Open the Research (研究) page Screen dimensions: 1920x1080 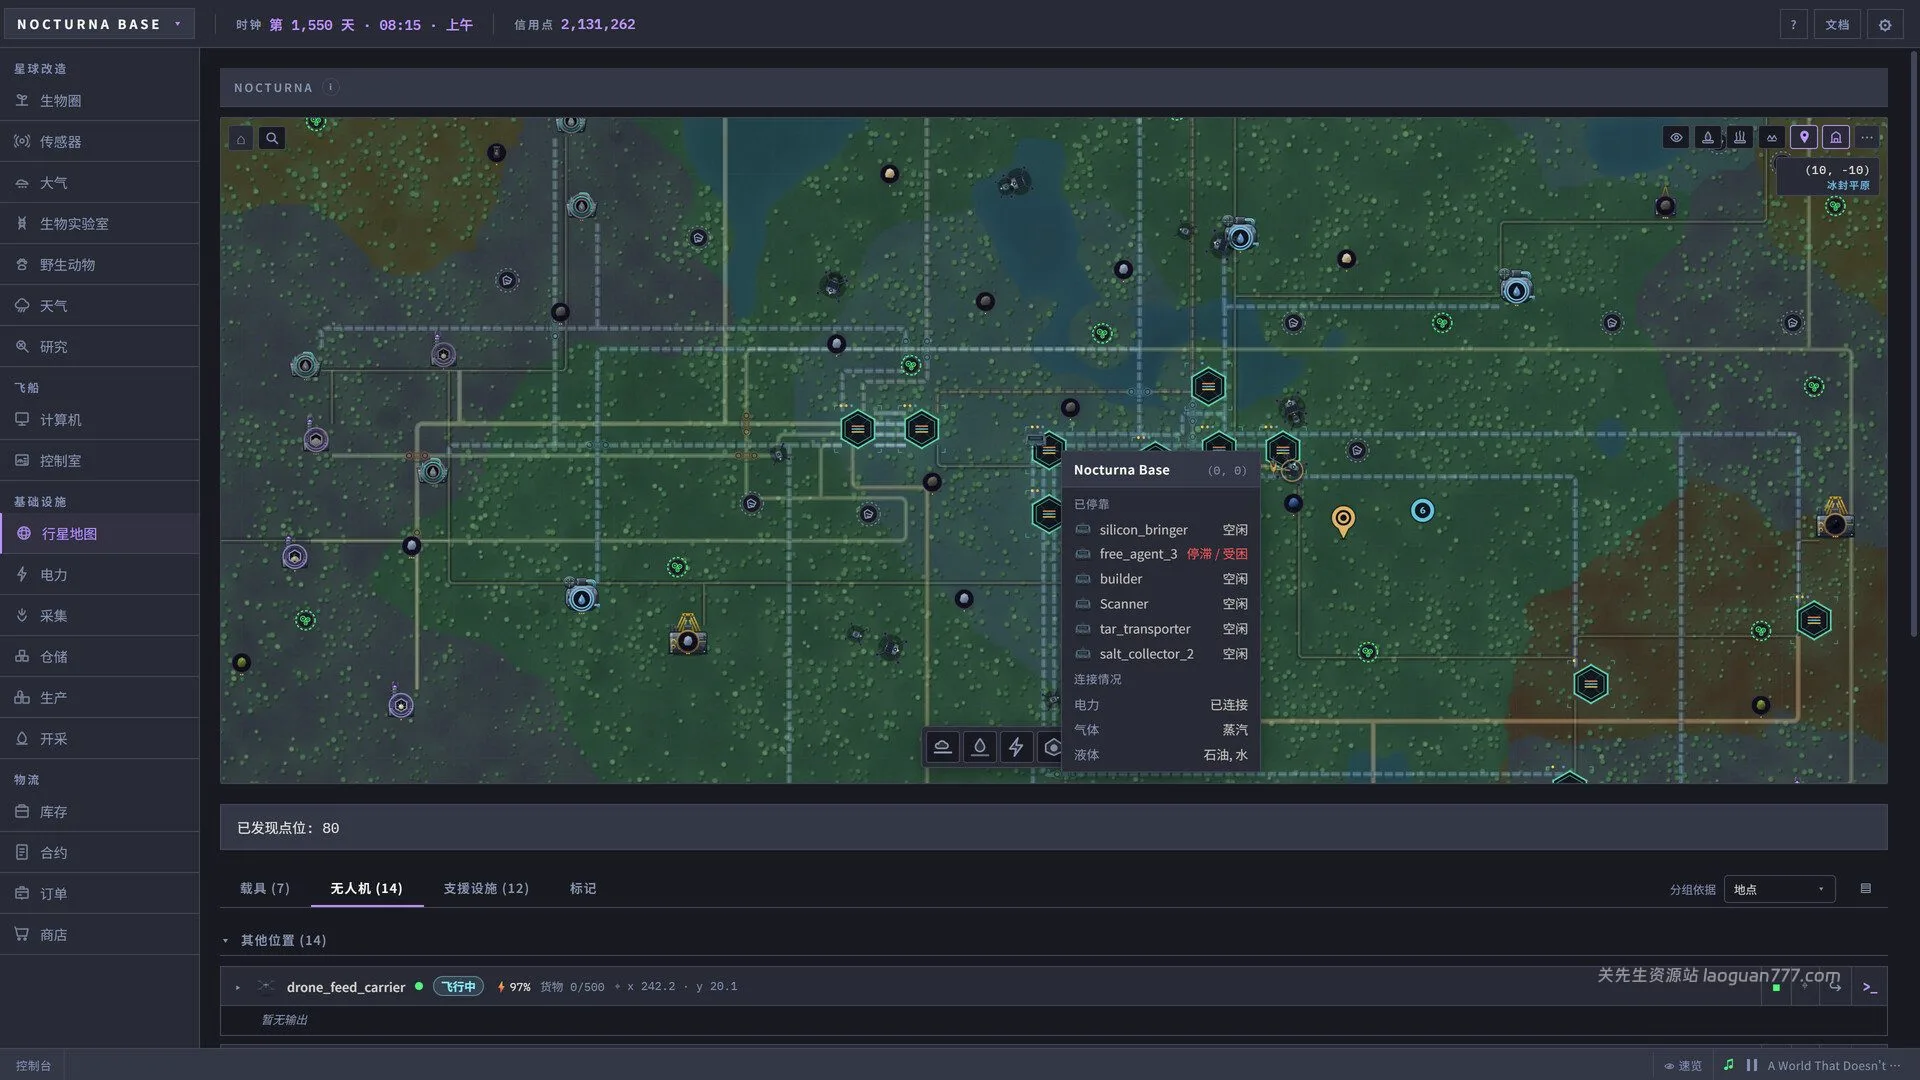click(99, 347)
